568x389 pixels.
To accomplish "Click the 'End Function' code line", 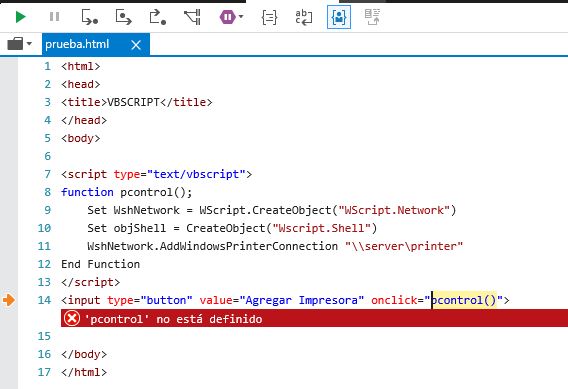I will tap(100, 264).
